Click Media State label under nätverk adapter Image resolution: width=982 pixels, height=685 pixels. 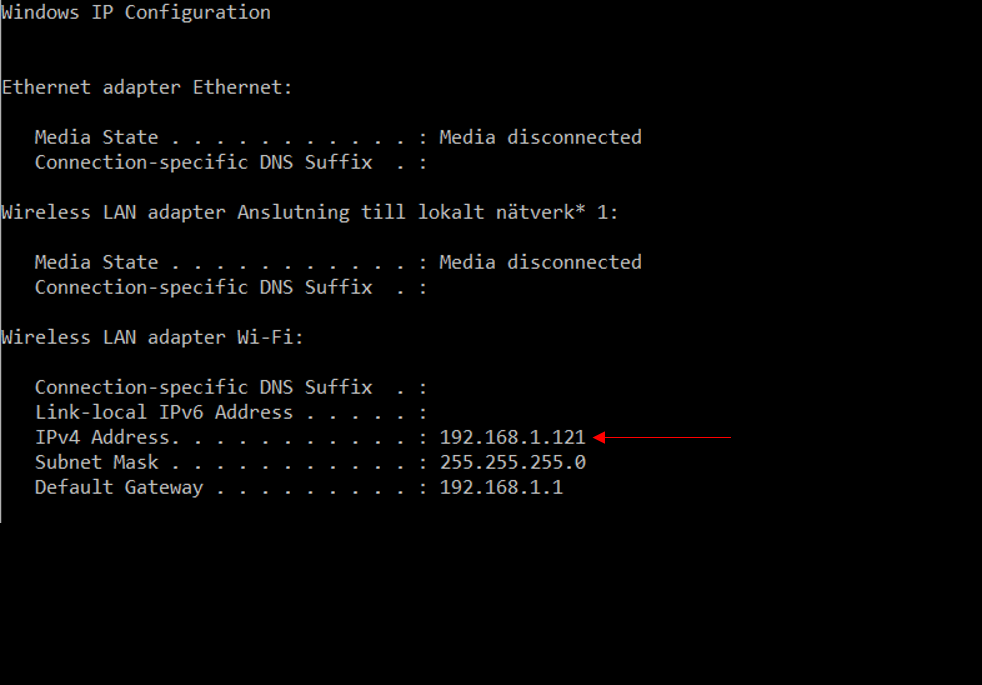coord(96,262)
